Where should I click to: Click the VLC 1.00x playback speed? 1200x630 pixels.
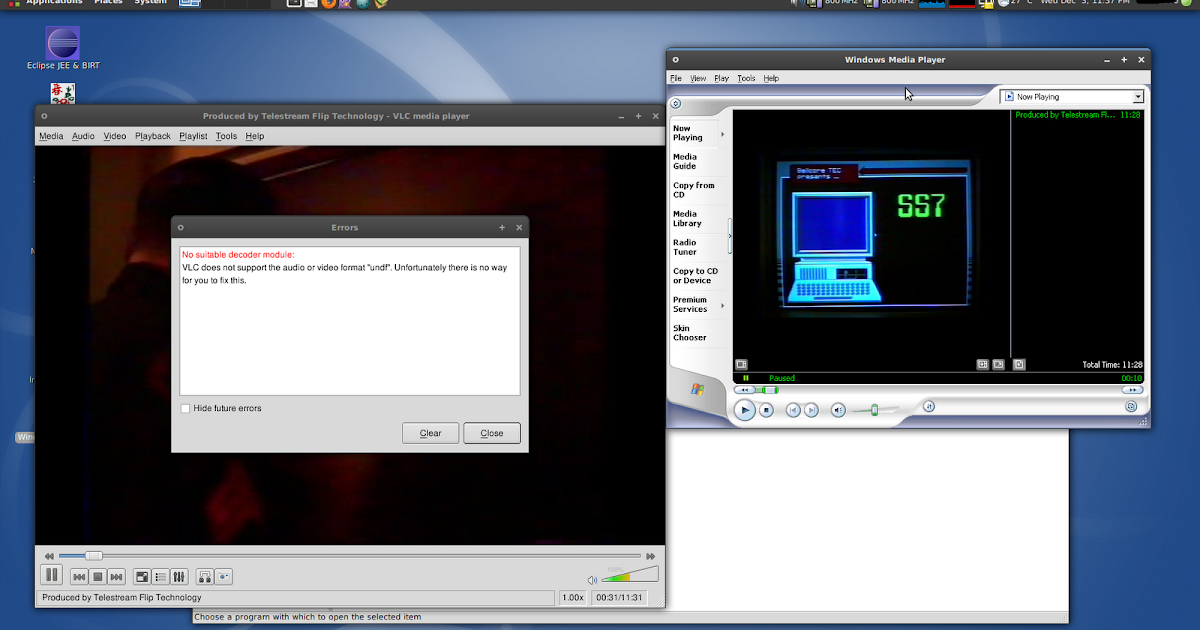572,598
